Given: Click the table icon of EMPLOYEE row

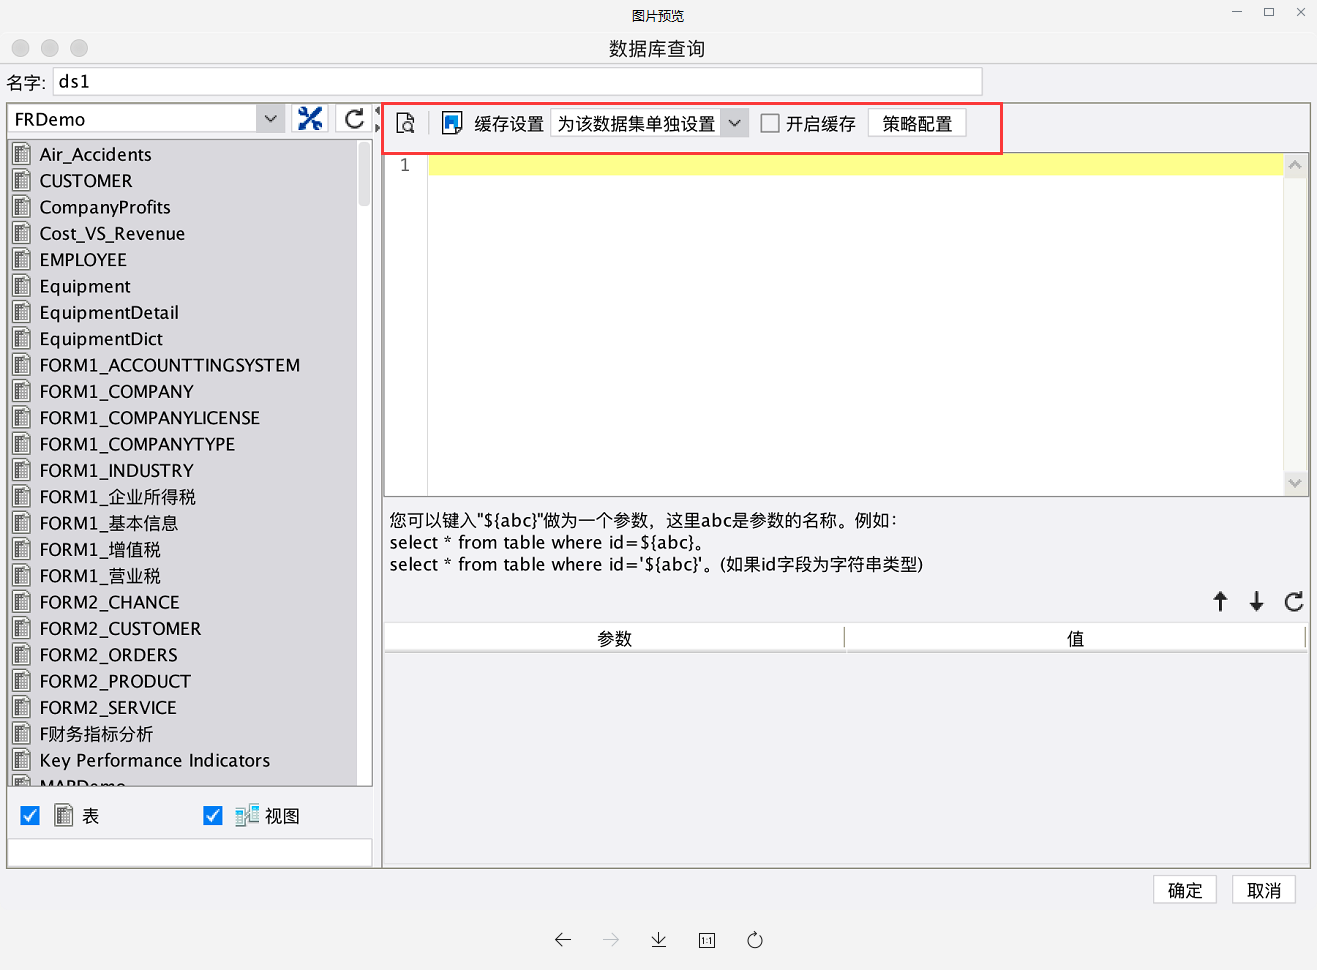Looking at the screenshot, I should click(22, 259).
